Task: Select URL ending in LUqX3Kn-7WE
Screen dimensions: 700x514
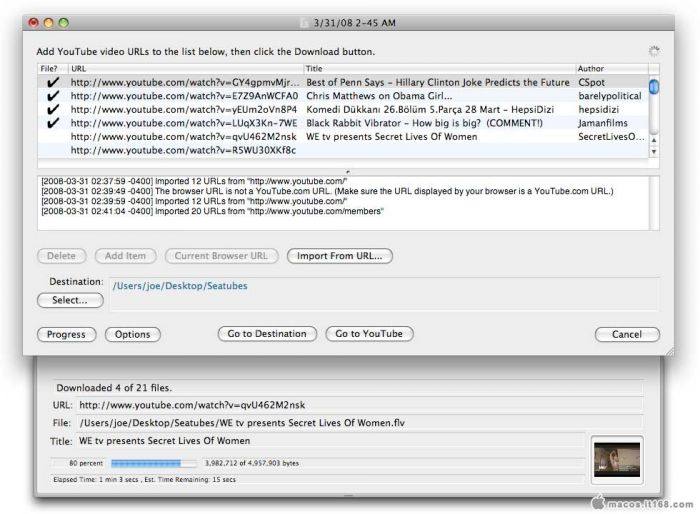Action: (x=183, y=123)
